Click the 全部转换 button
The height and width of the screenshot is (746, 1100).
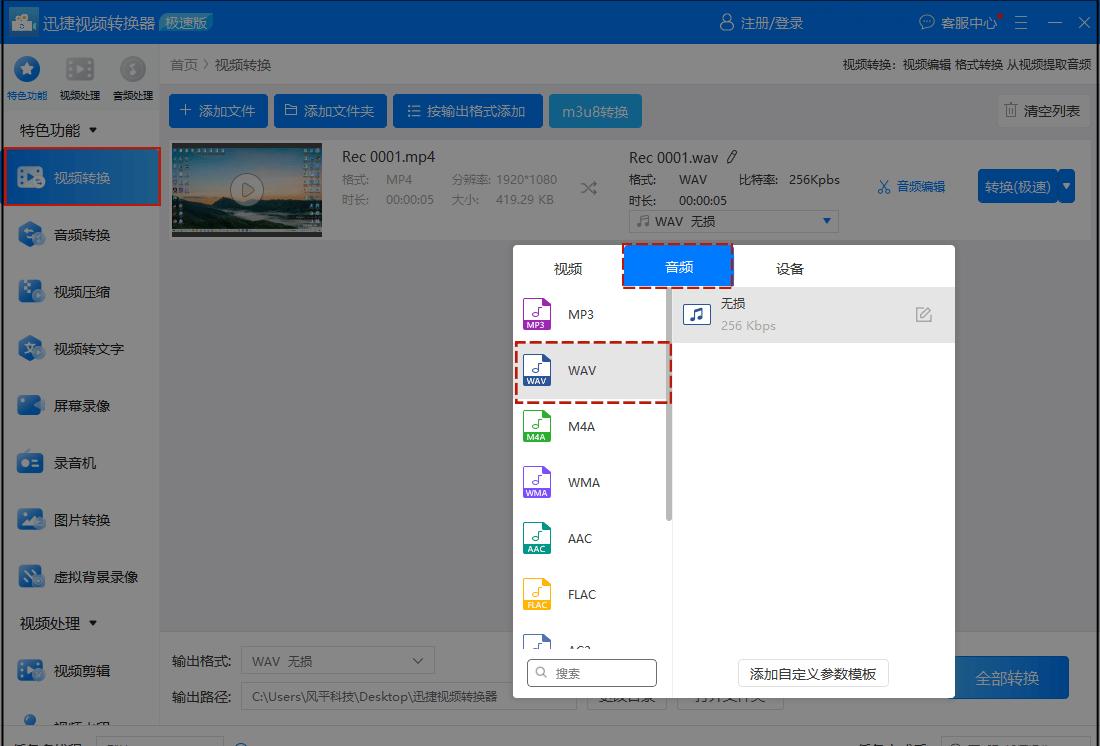pyautogui.click(x=1009, y=677)
